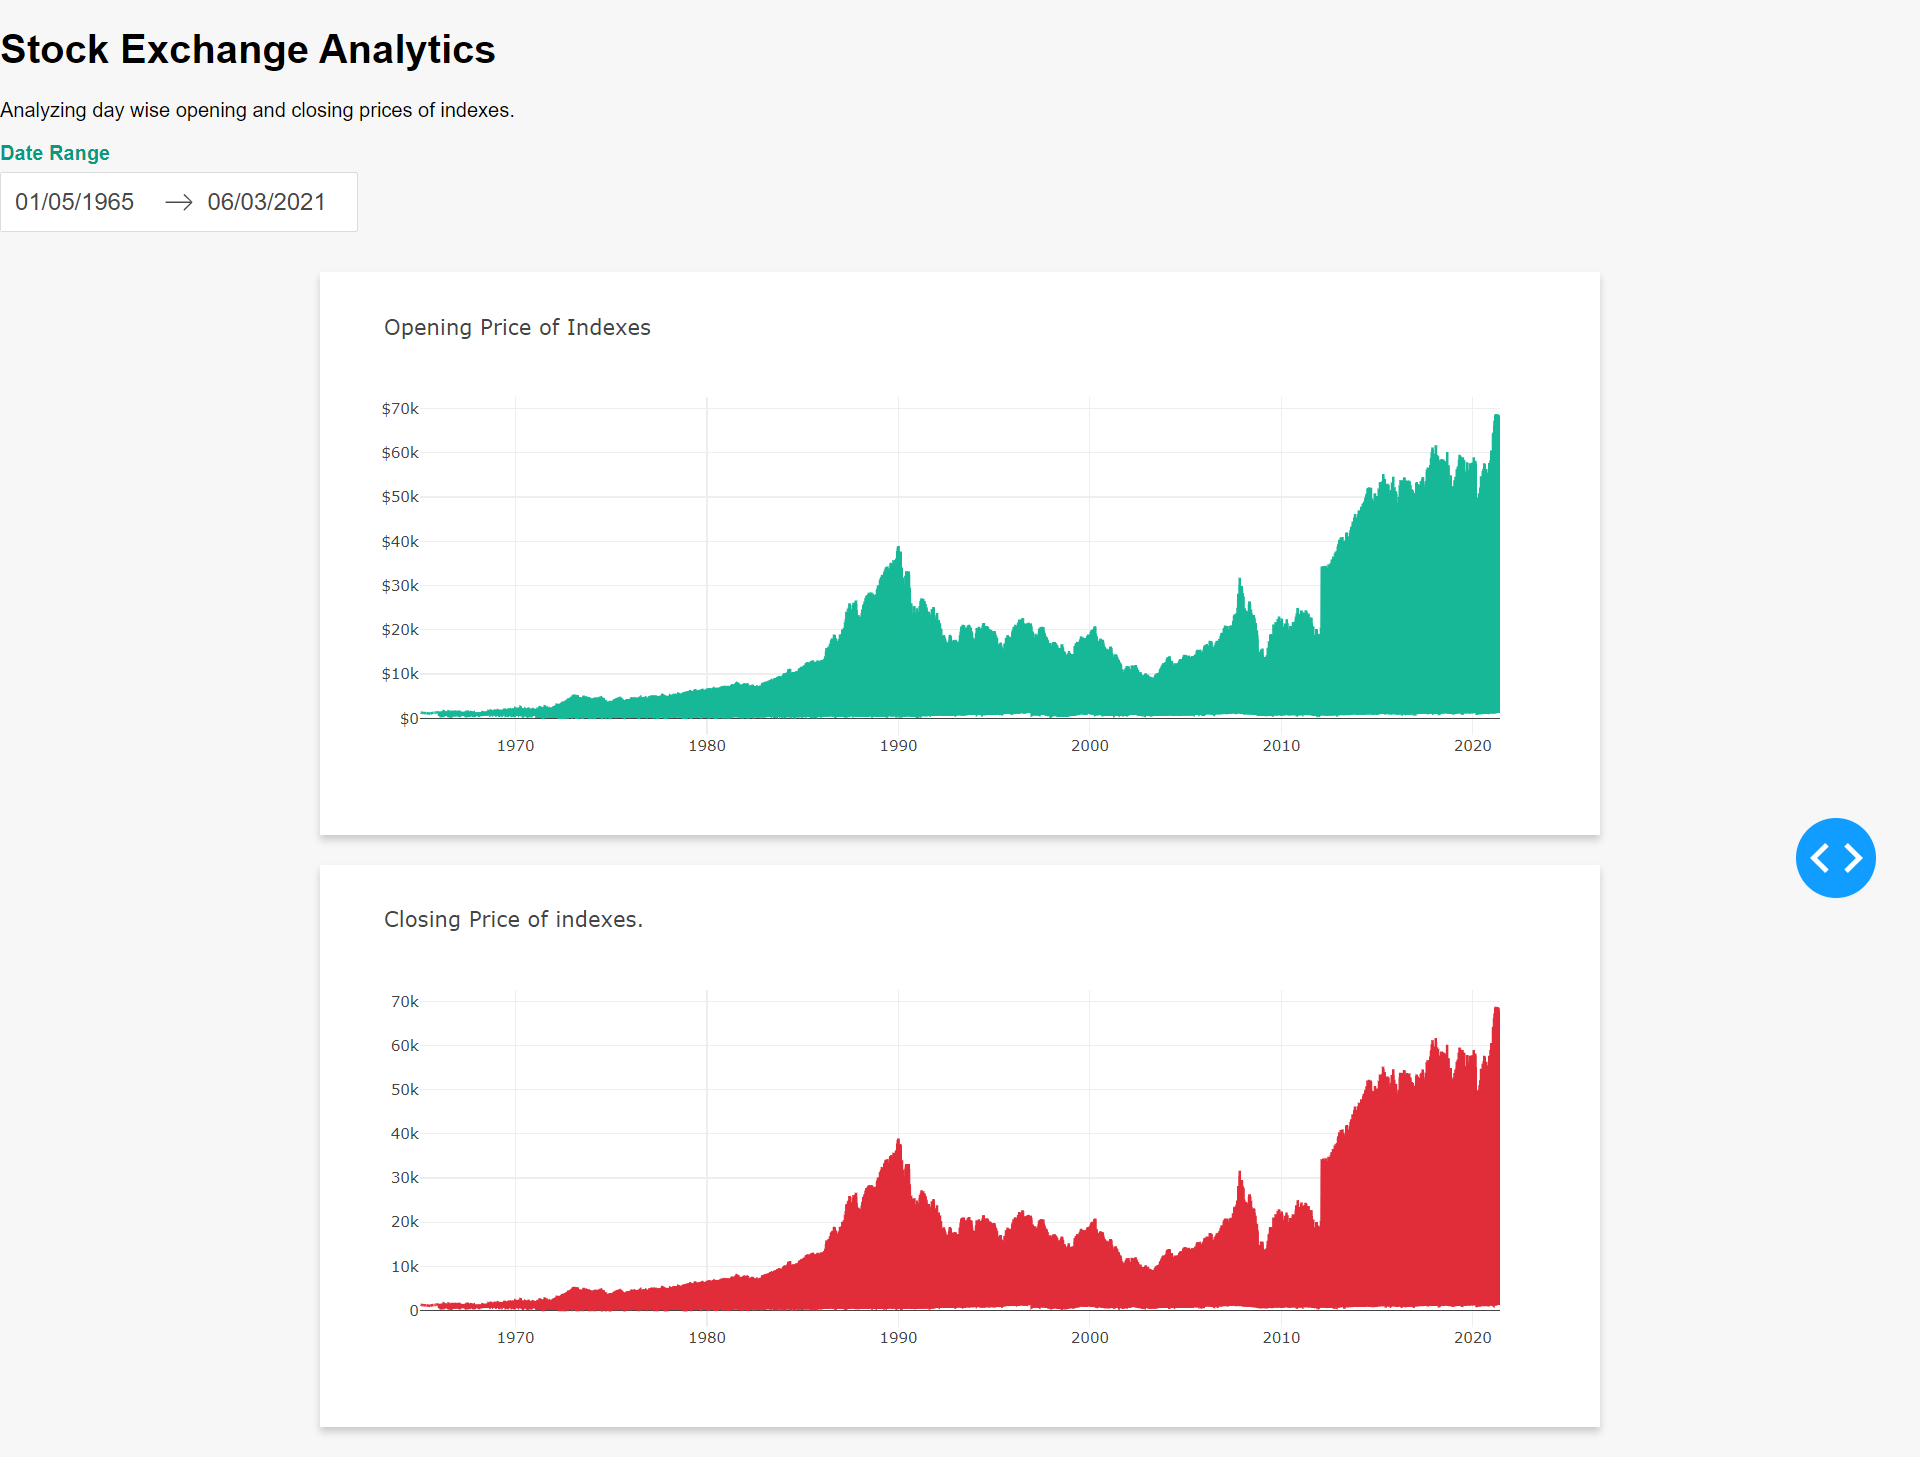Click the Stock Exchange Analytics title

247,48
